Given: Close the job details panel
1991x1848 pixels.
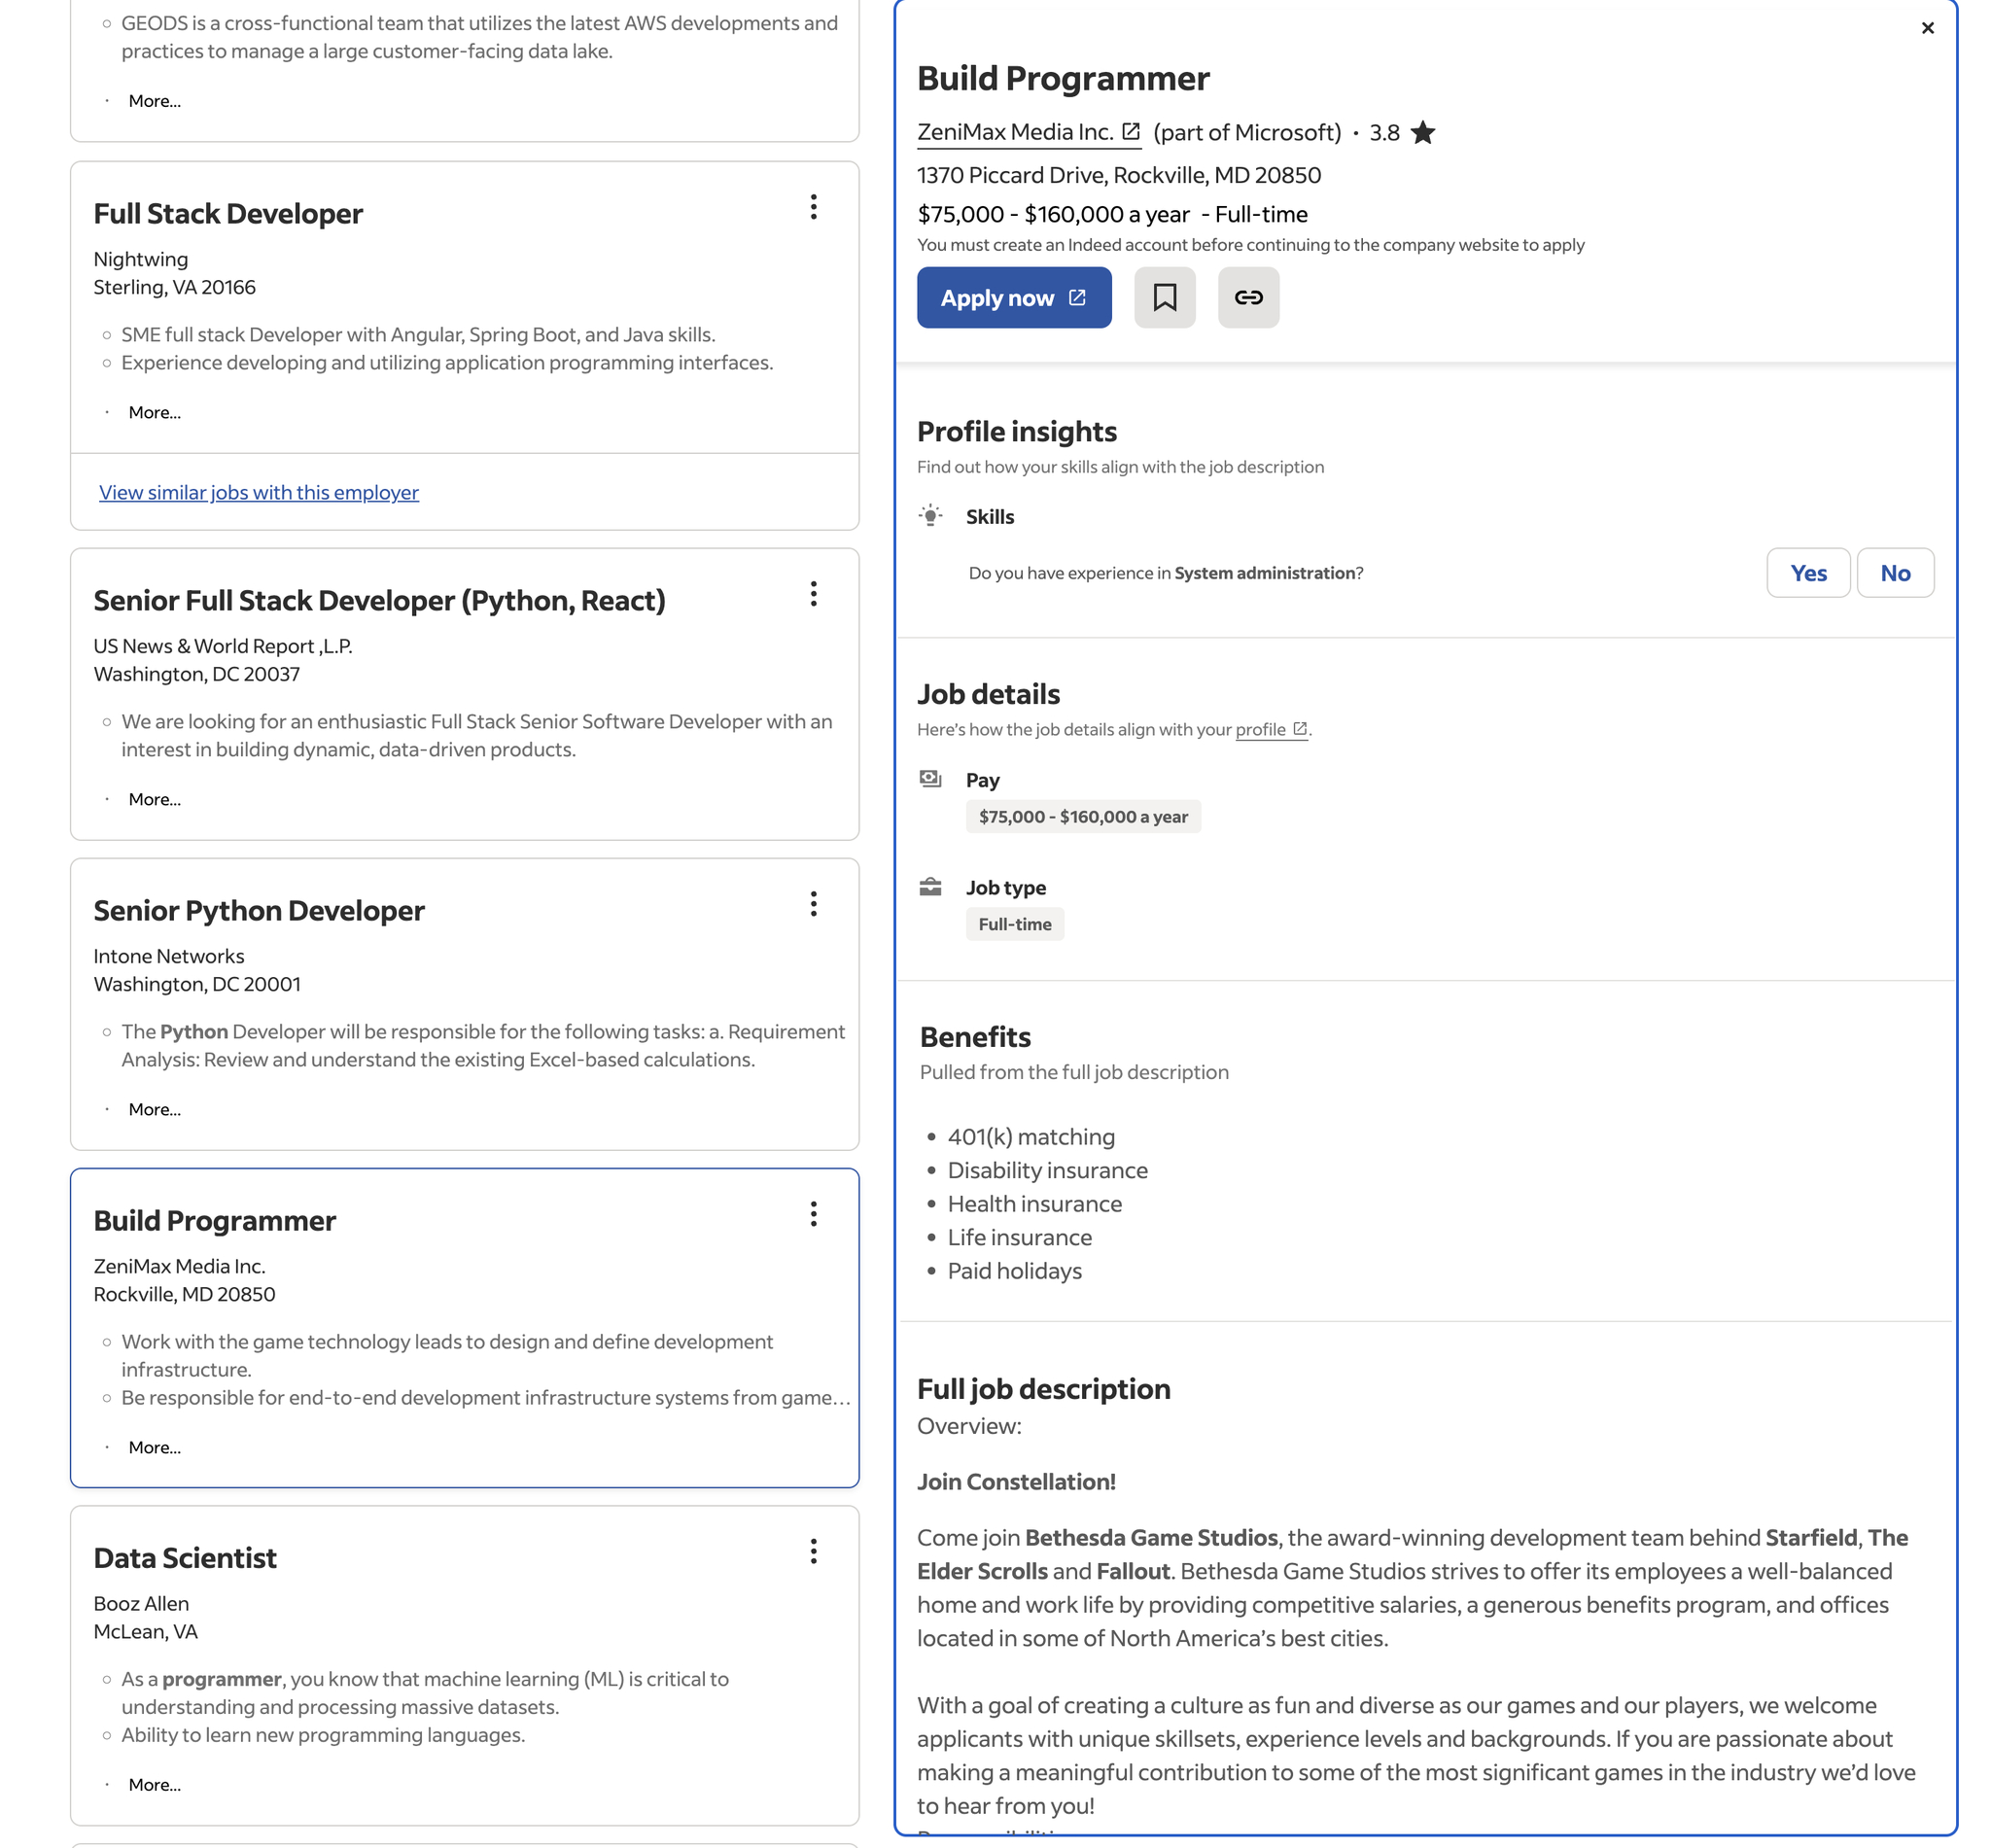Looking at the screenshot, I should coord(1927,28).
